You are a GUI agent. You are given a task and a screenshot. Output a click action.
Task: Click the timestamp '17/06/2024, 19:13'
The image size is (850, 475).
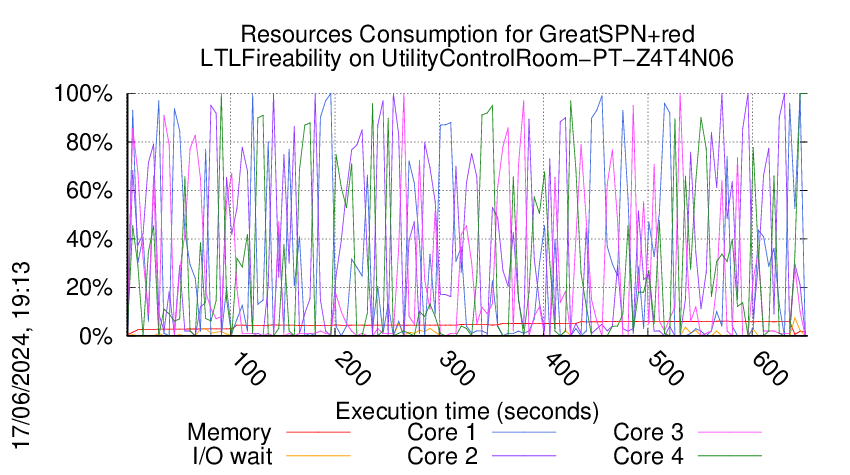point(21,356)
